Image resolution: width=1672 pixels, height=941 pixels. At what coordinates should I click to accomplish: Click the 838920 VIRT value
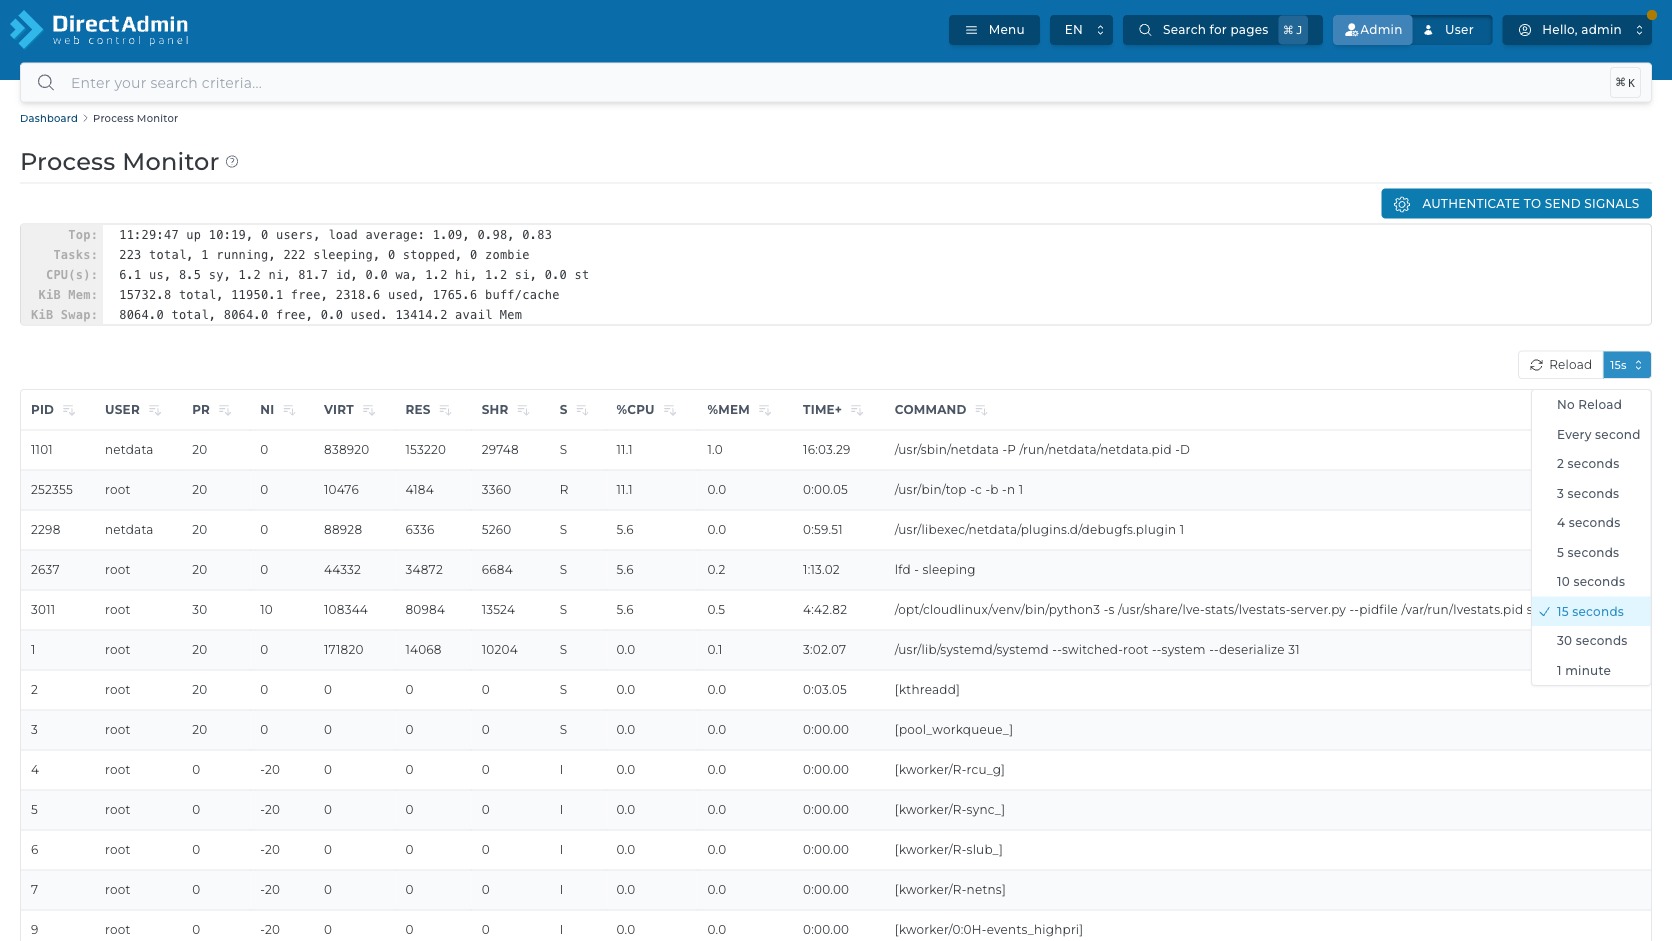tap(346, 450)
